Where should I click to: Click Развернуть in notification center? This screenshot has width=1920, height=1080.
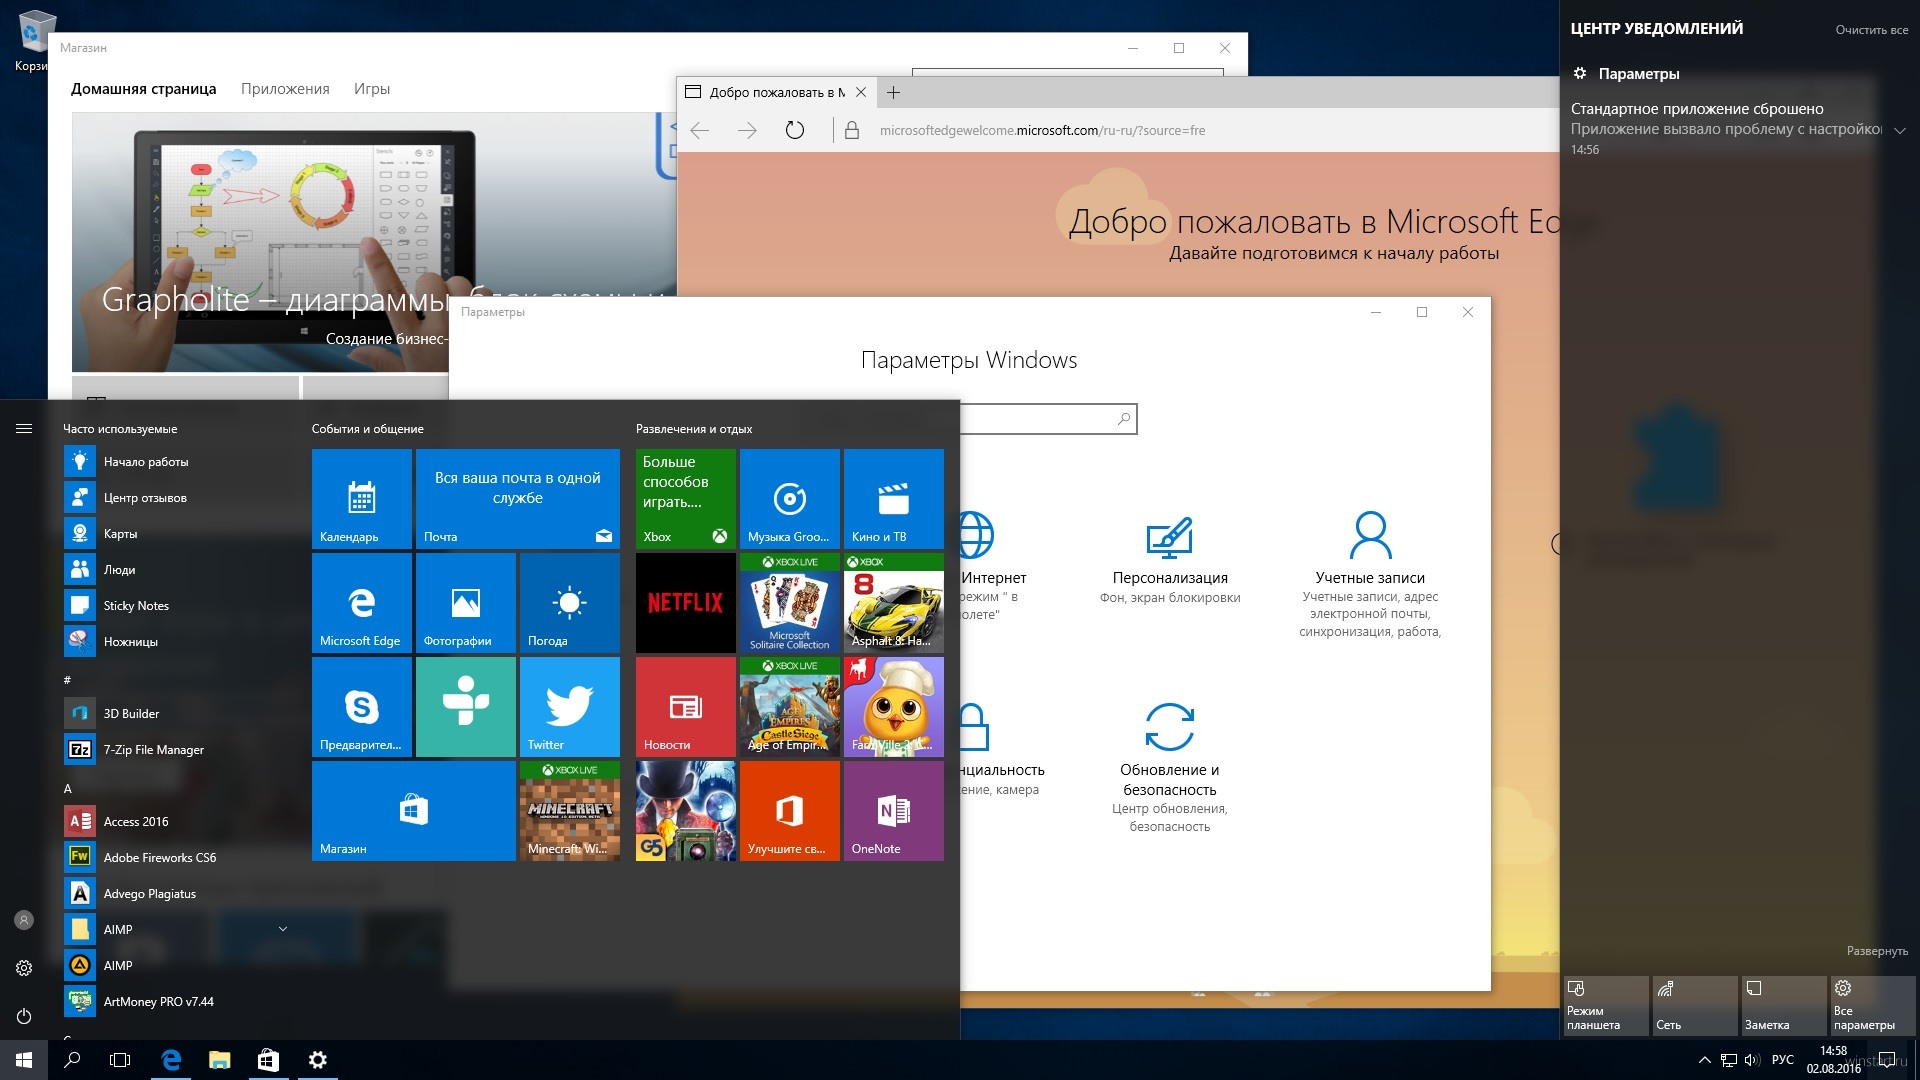pos(1877,951)
